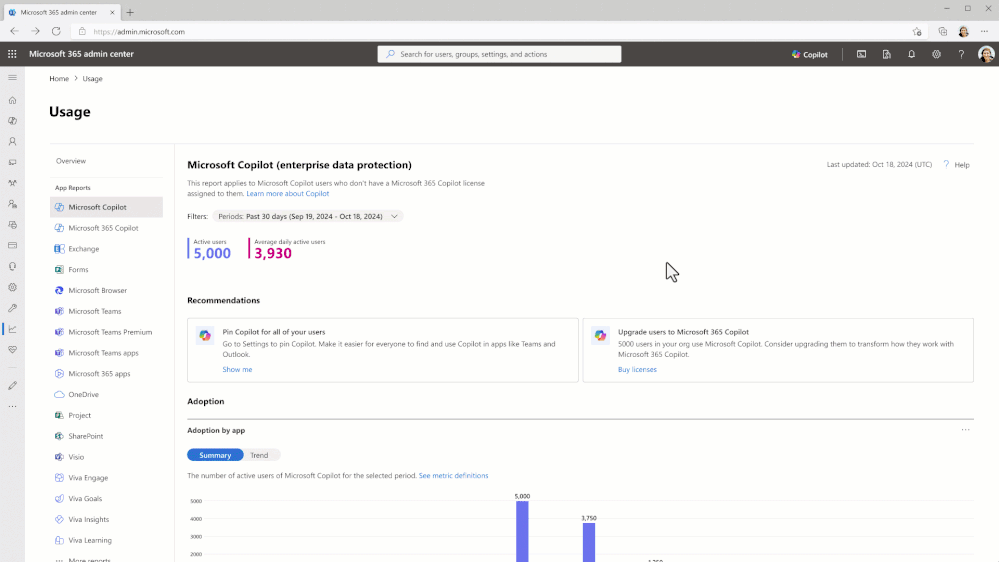Open Adoption by app more options ellipsis

click(x=965, y=430)
